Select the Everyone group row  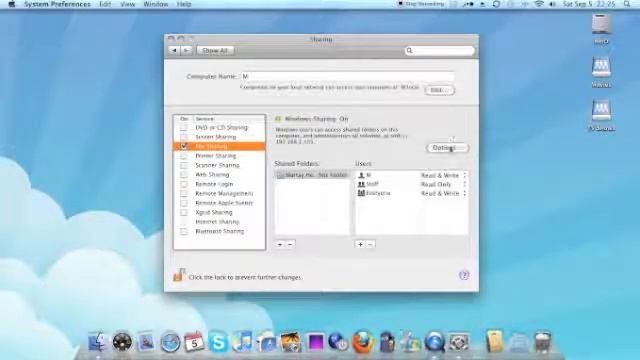click(x=411, y=193)
